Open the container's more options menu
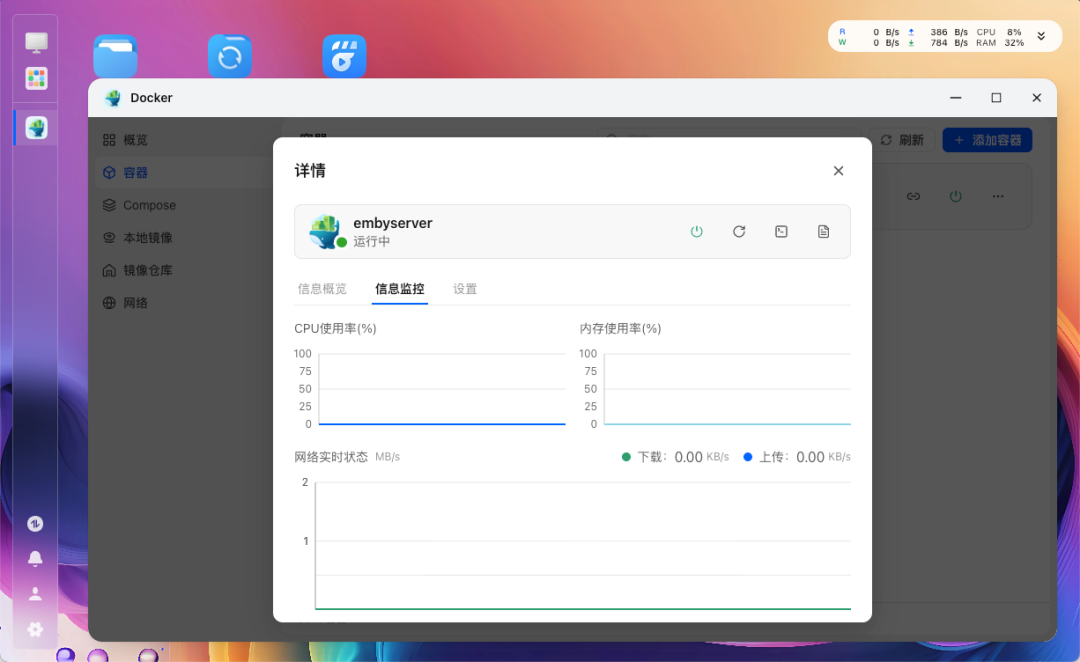Screen dimensions: 1080x662 tap(998, 196)
